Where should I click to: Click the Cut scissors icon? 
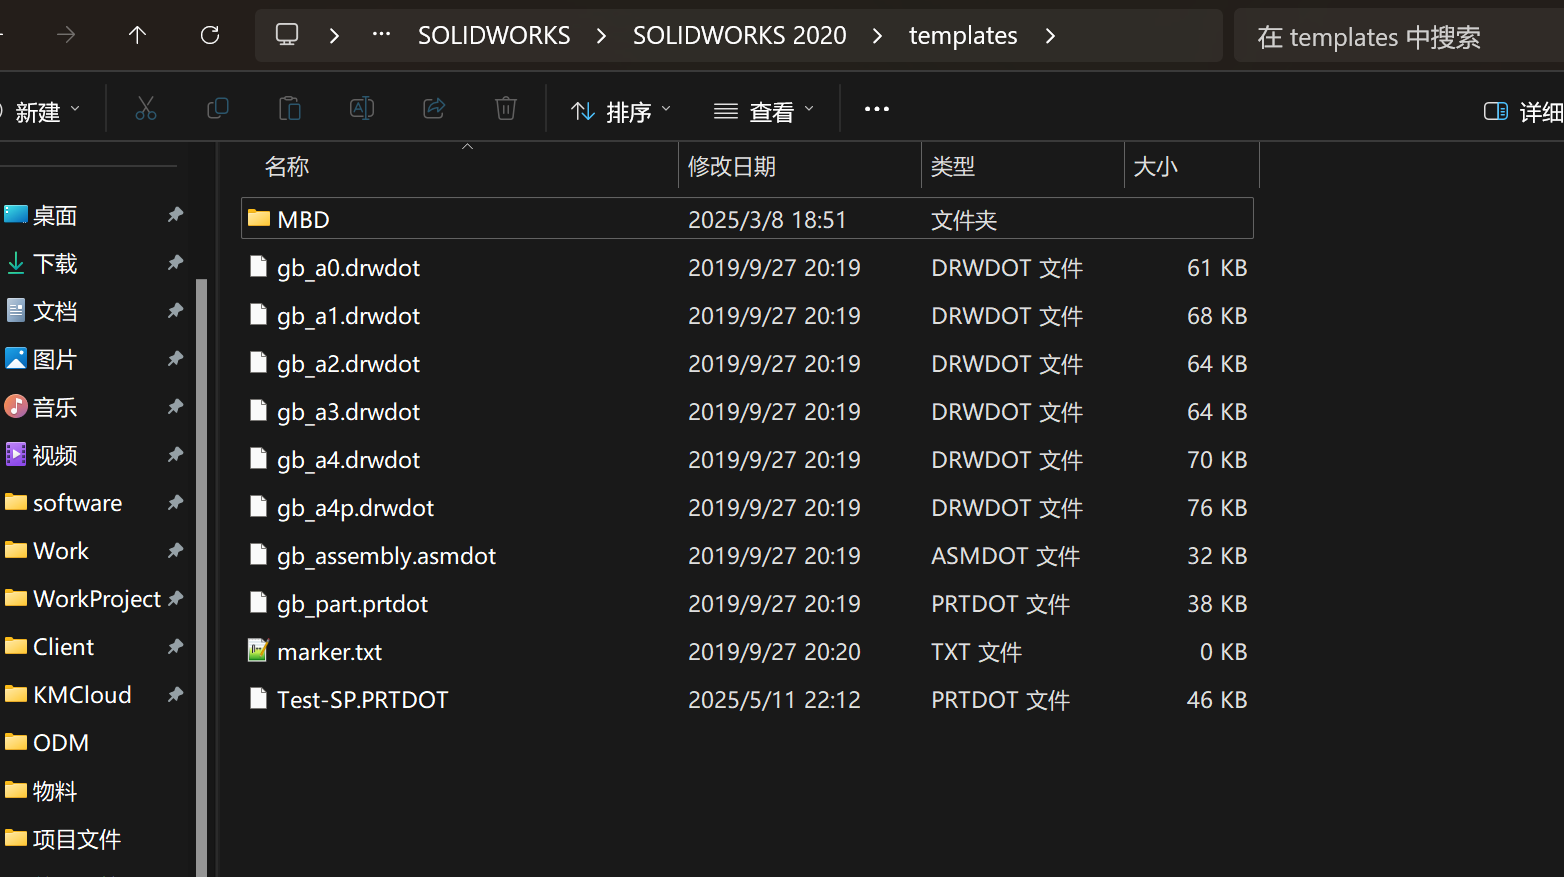[146, 109]
